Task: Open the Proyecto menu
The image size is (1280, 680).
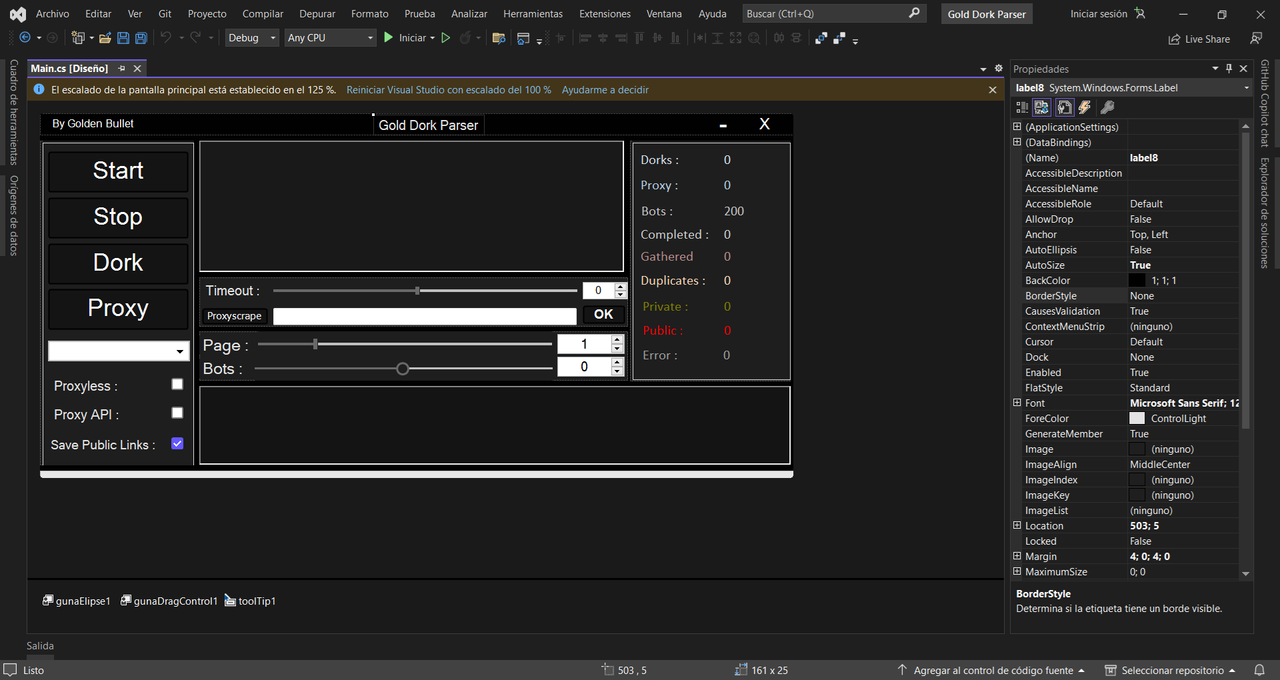Action: [207, 14]
